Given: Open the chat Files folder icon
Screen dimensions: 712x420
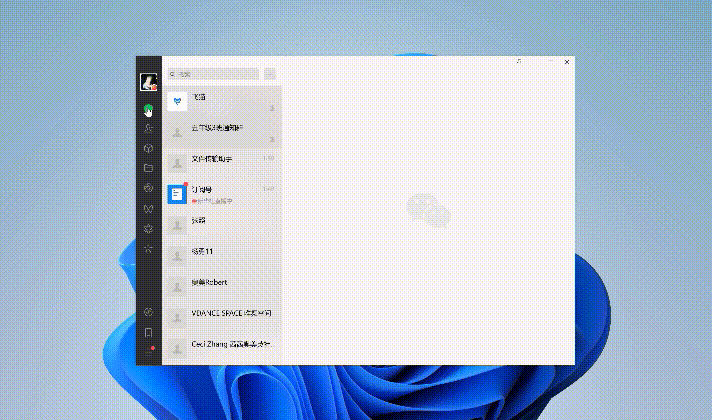Looking at the screenshot, I should coord(148,168).
